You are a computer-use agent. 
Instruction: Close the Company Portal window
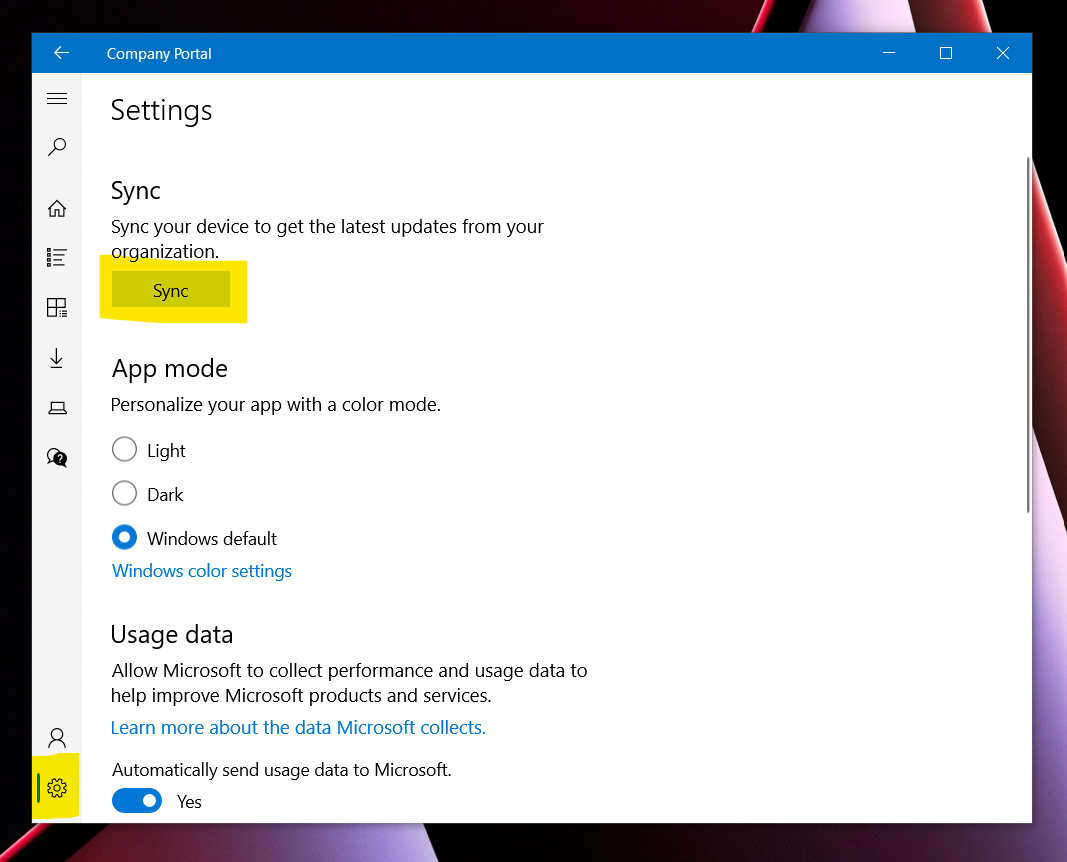click(1002, 53)
